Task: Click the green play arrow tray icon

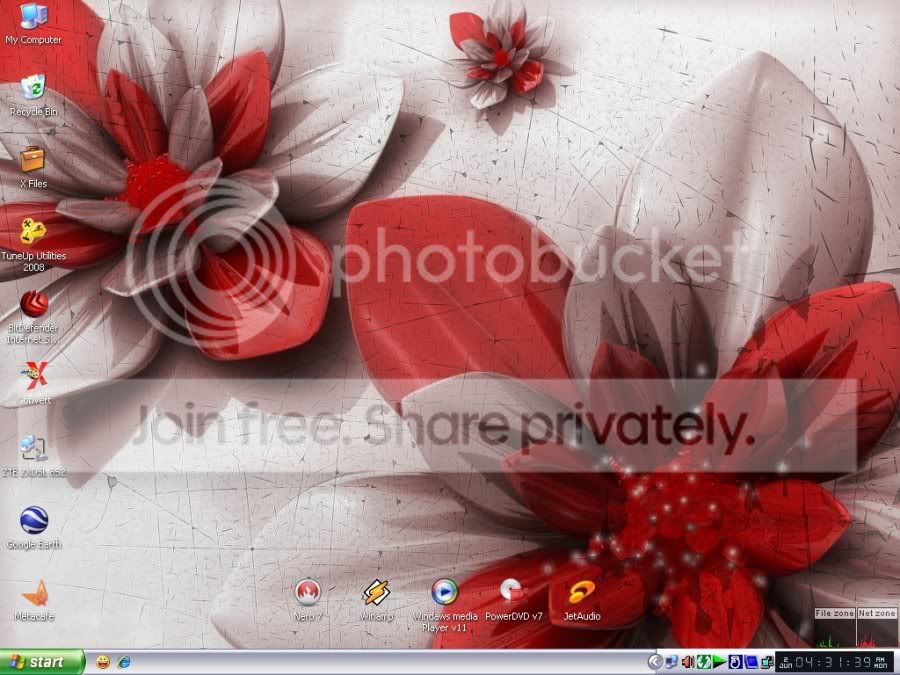Action: [719, 662]
